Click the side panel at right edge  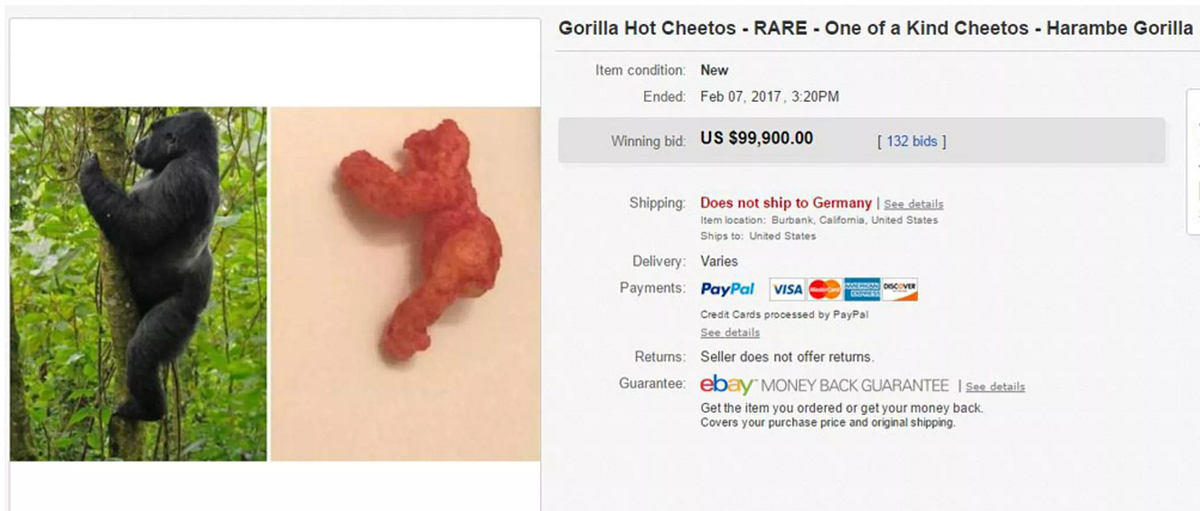[1193, 162]
